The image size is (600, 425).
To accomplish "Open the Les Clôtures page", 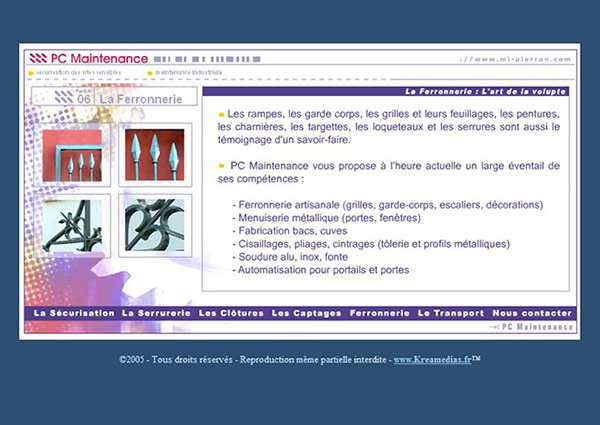I will [231, 313].
